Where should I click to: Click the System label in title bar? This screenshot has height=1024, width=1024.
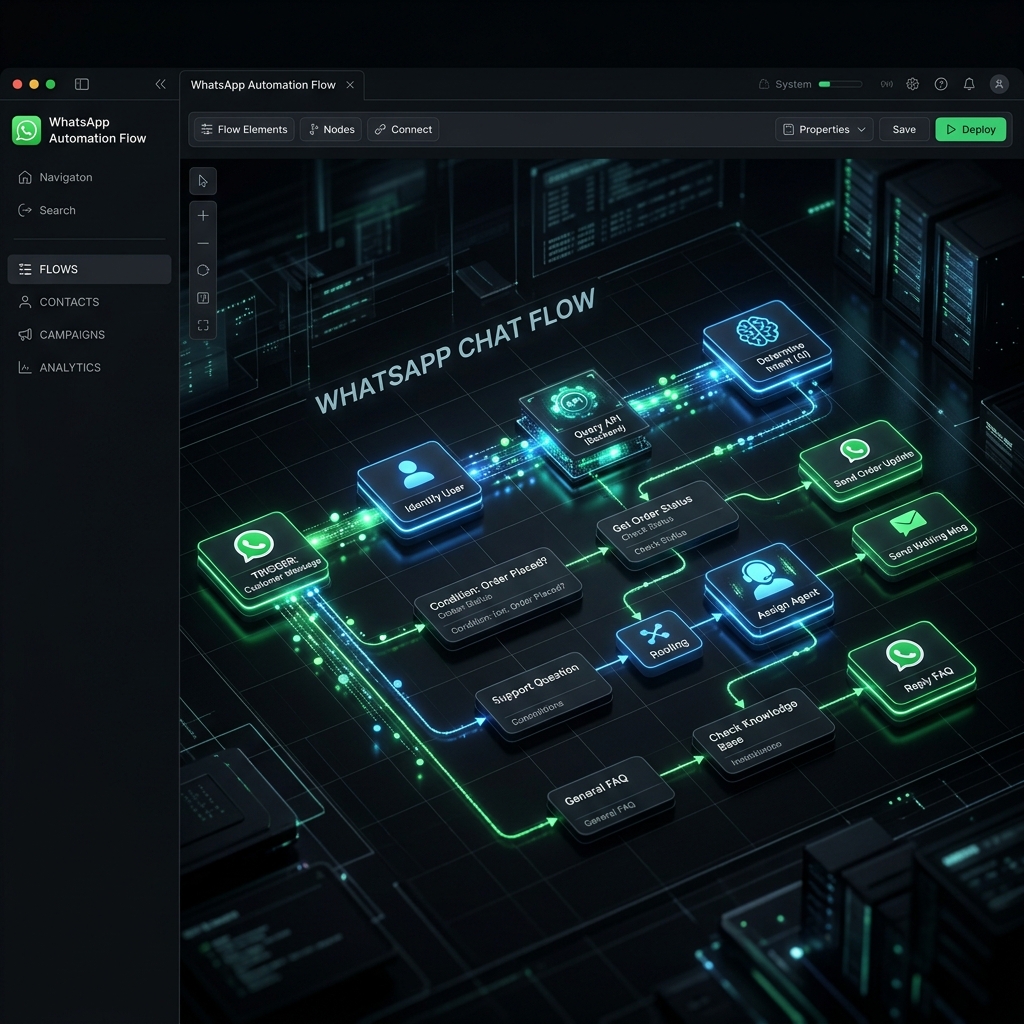(793, 84)
